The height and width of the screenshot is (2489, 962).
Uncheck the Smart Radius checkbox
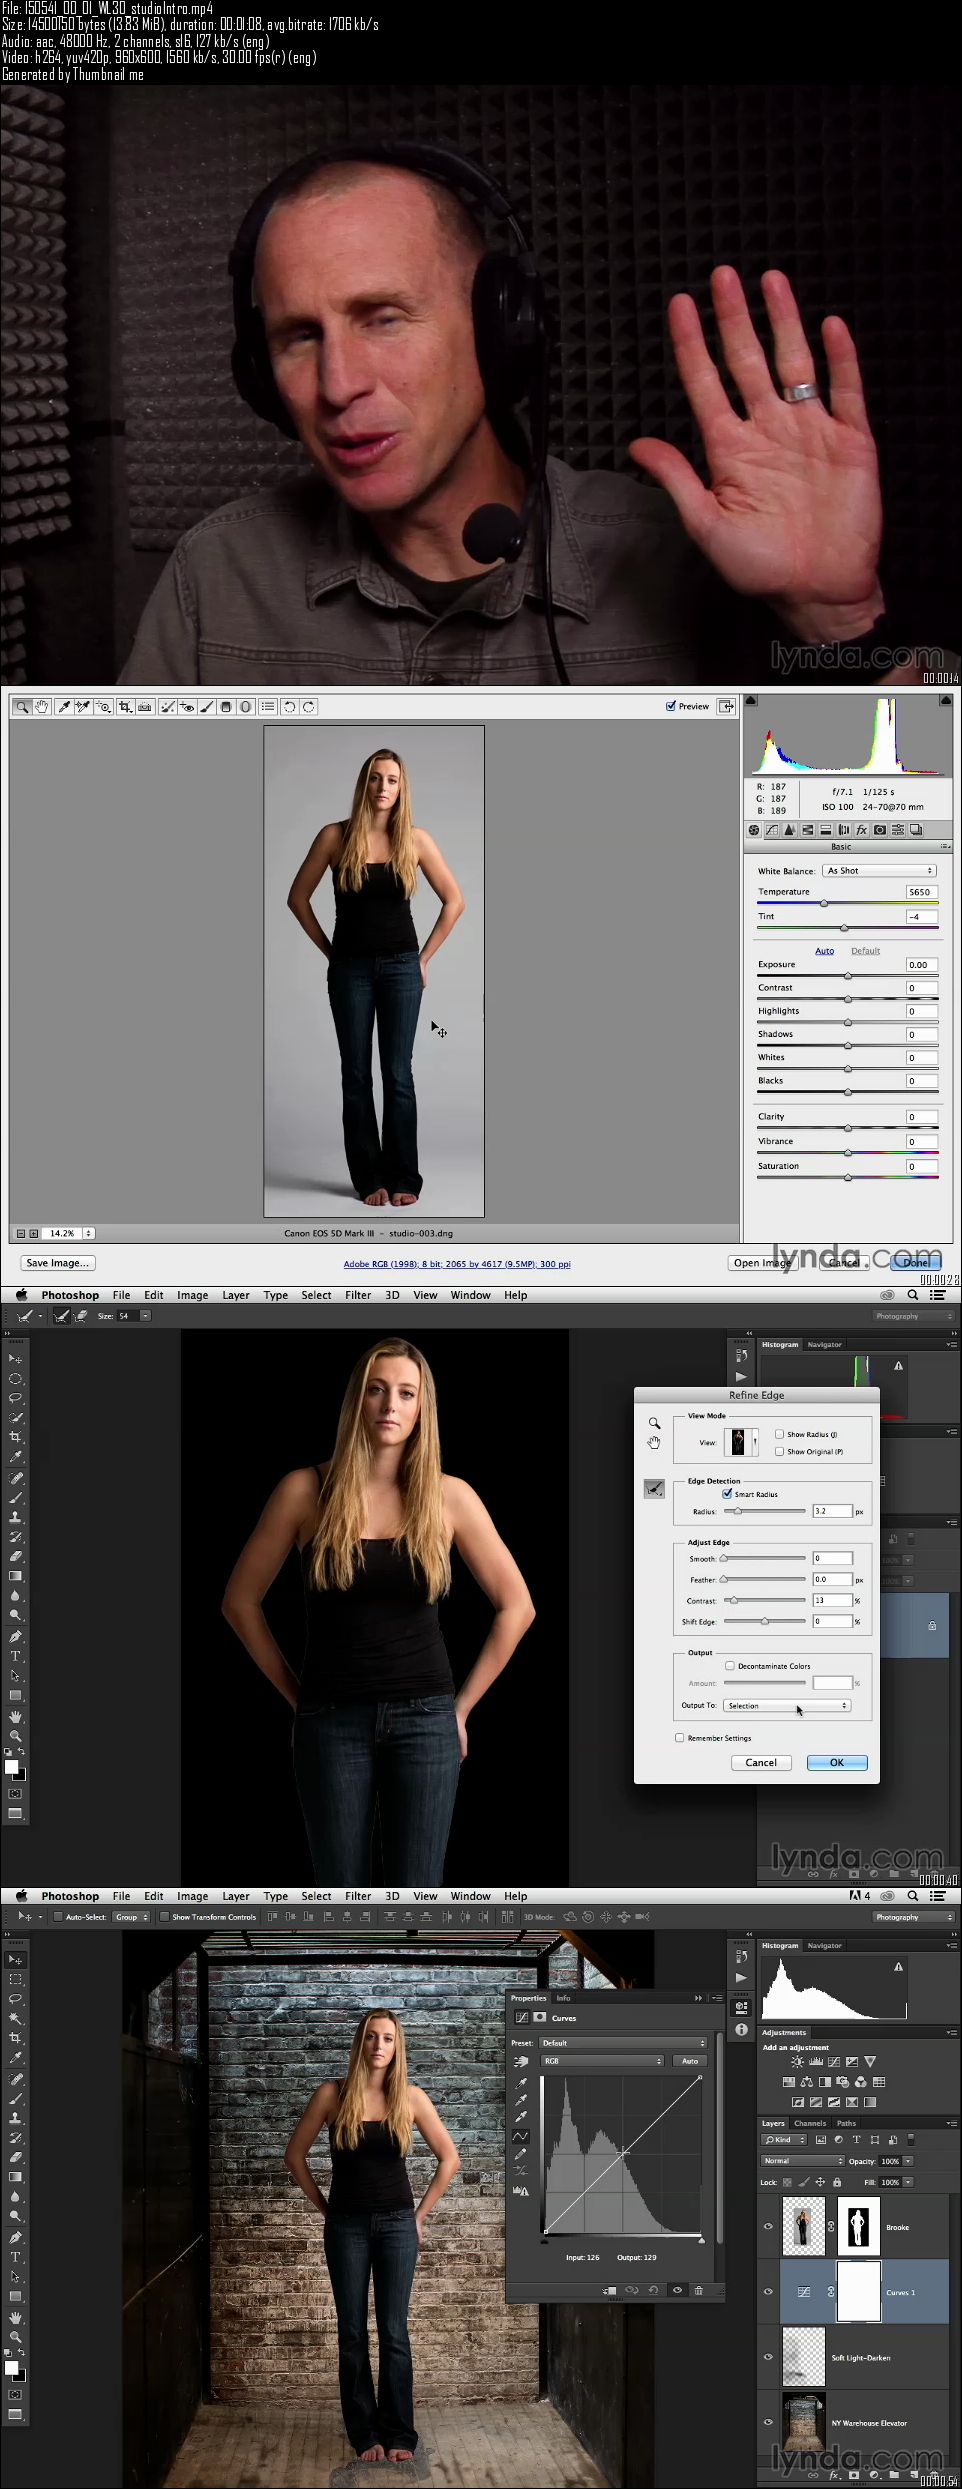pos(727,1494)
